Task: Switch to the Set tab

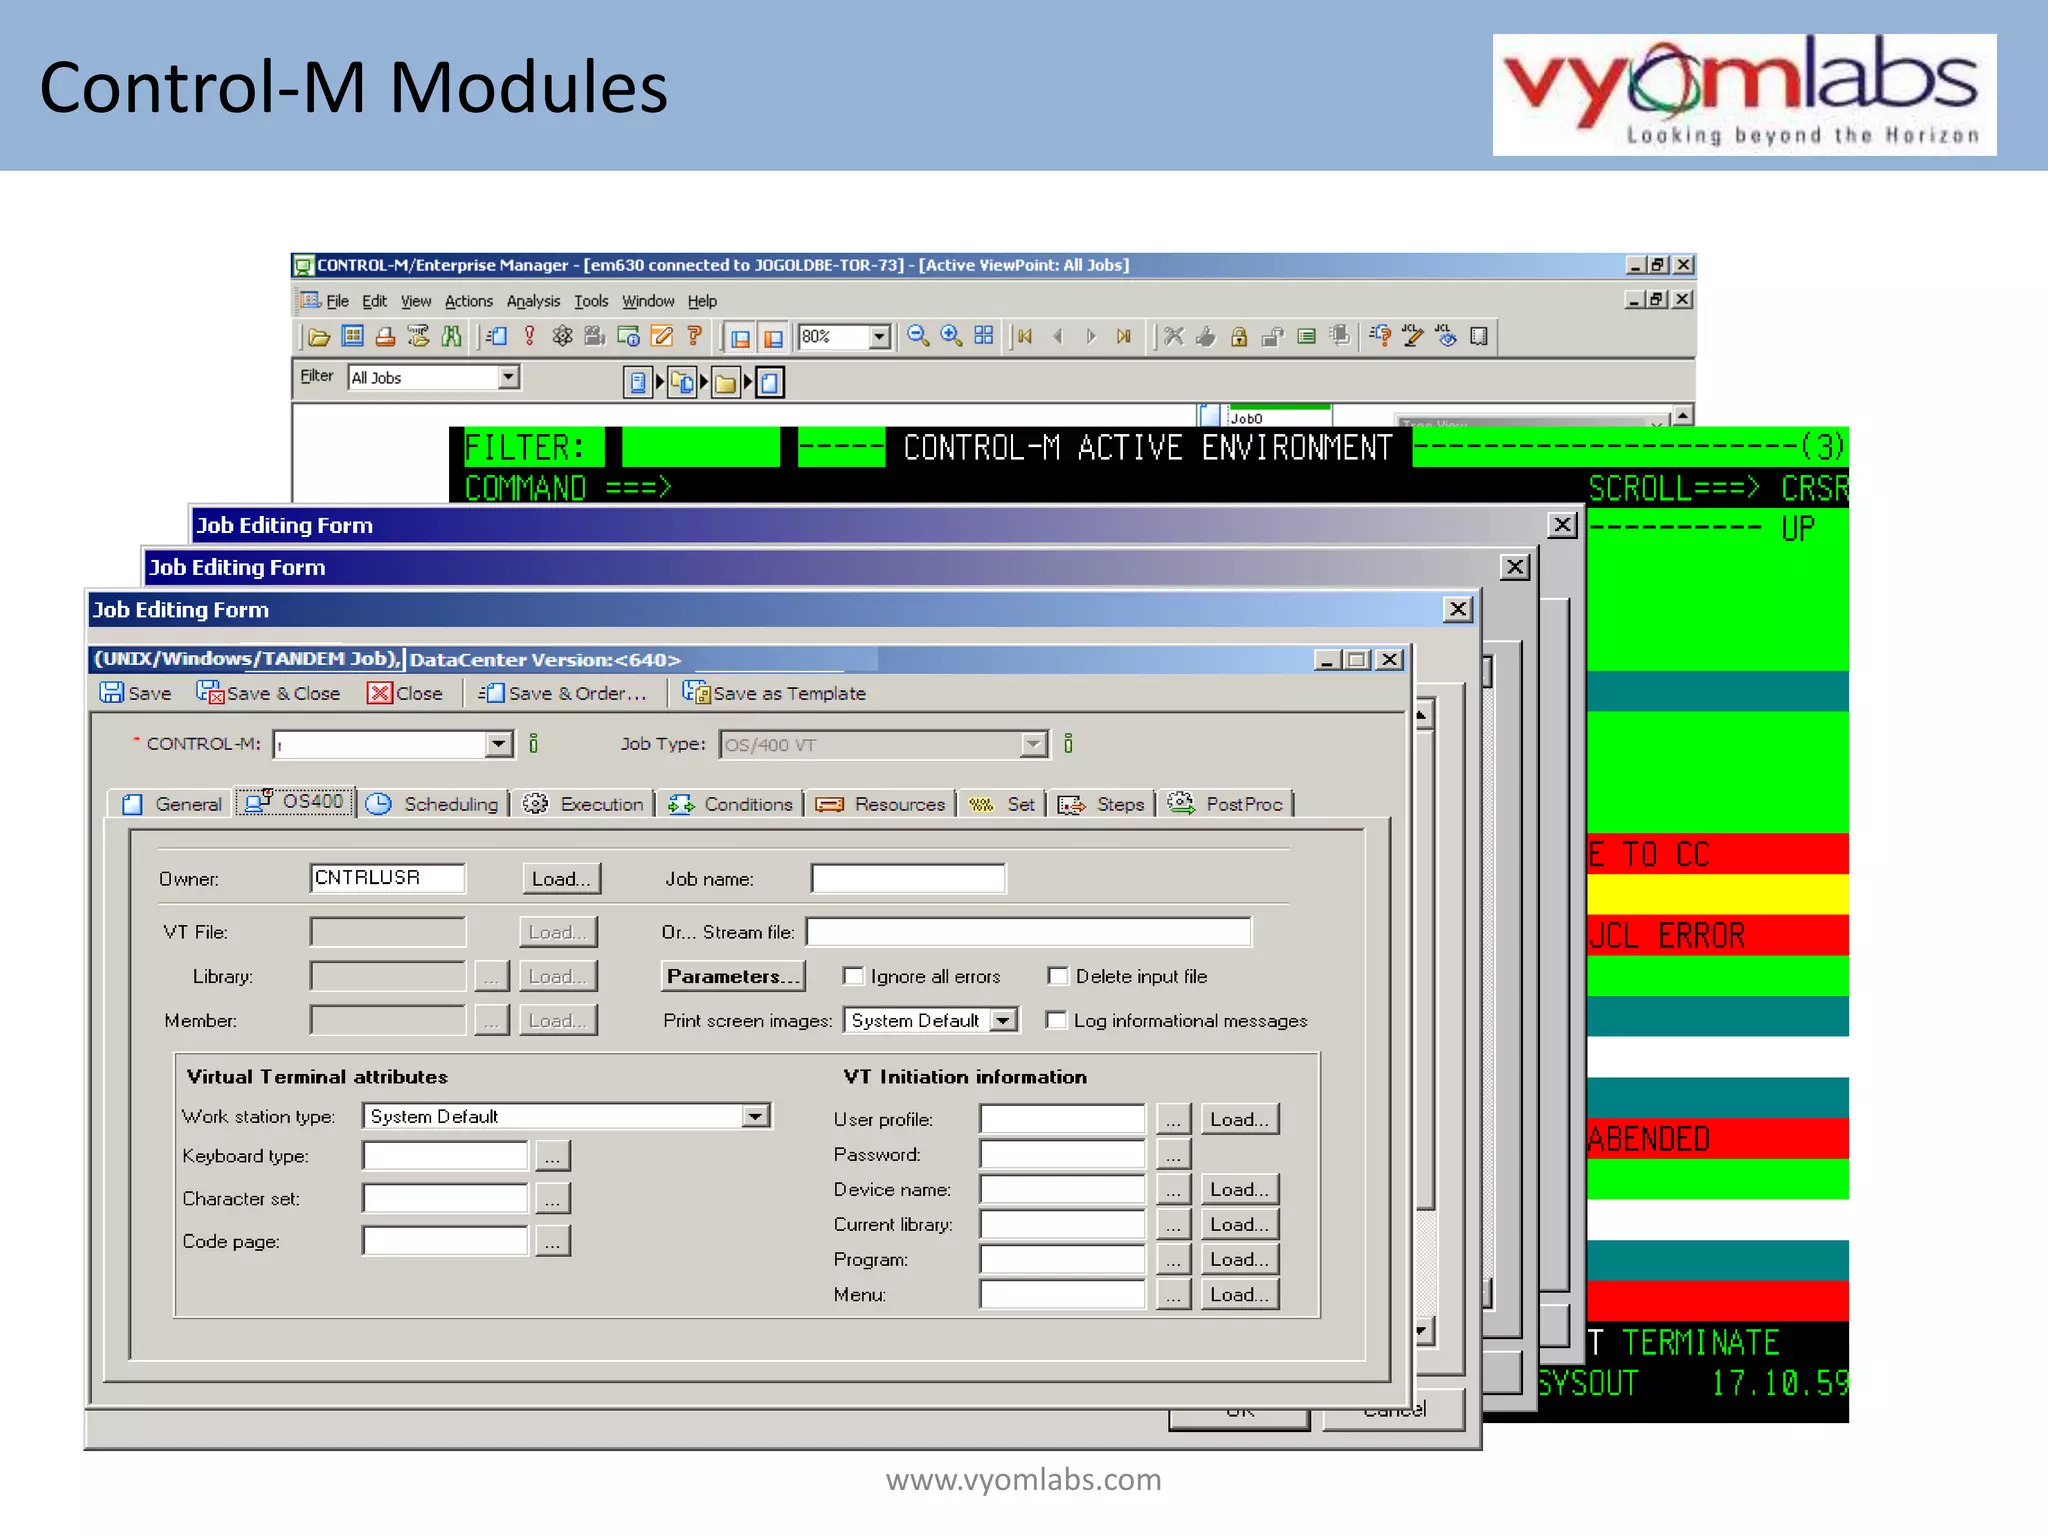Action: point(1003,804)
